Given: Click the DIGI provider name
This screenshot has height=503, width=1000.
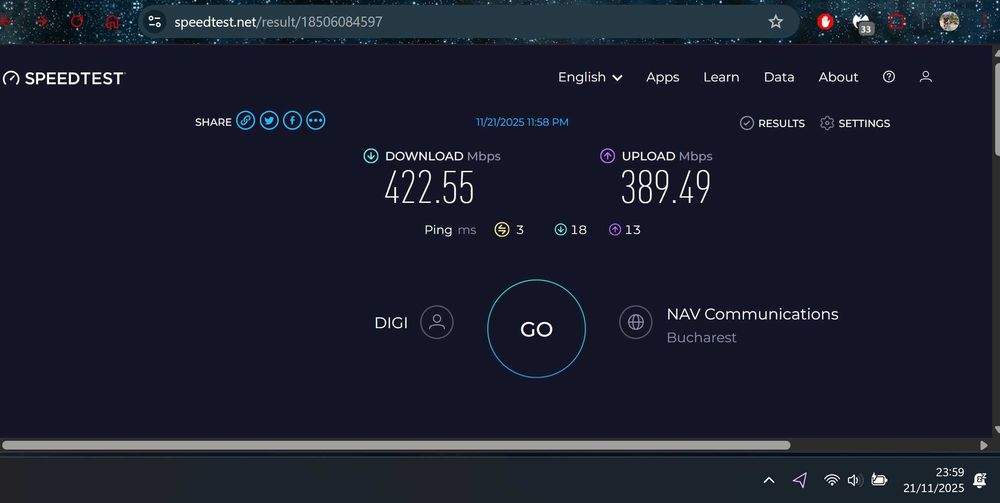Looking at the screenshot, I should [391, 323].
